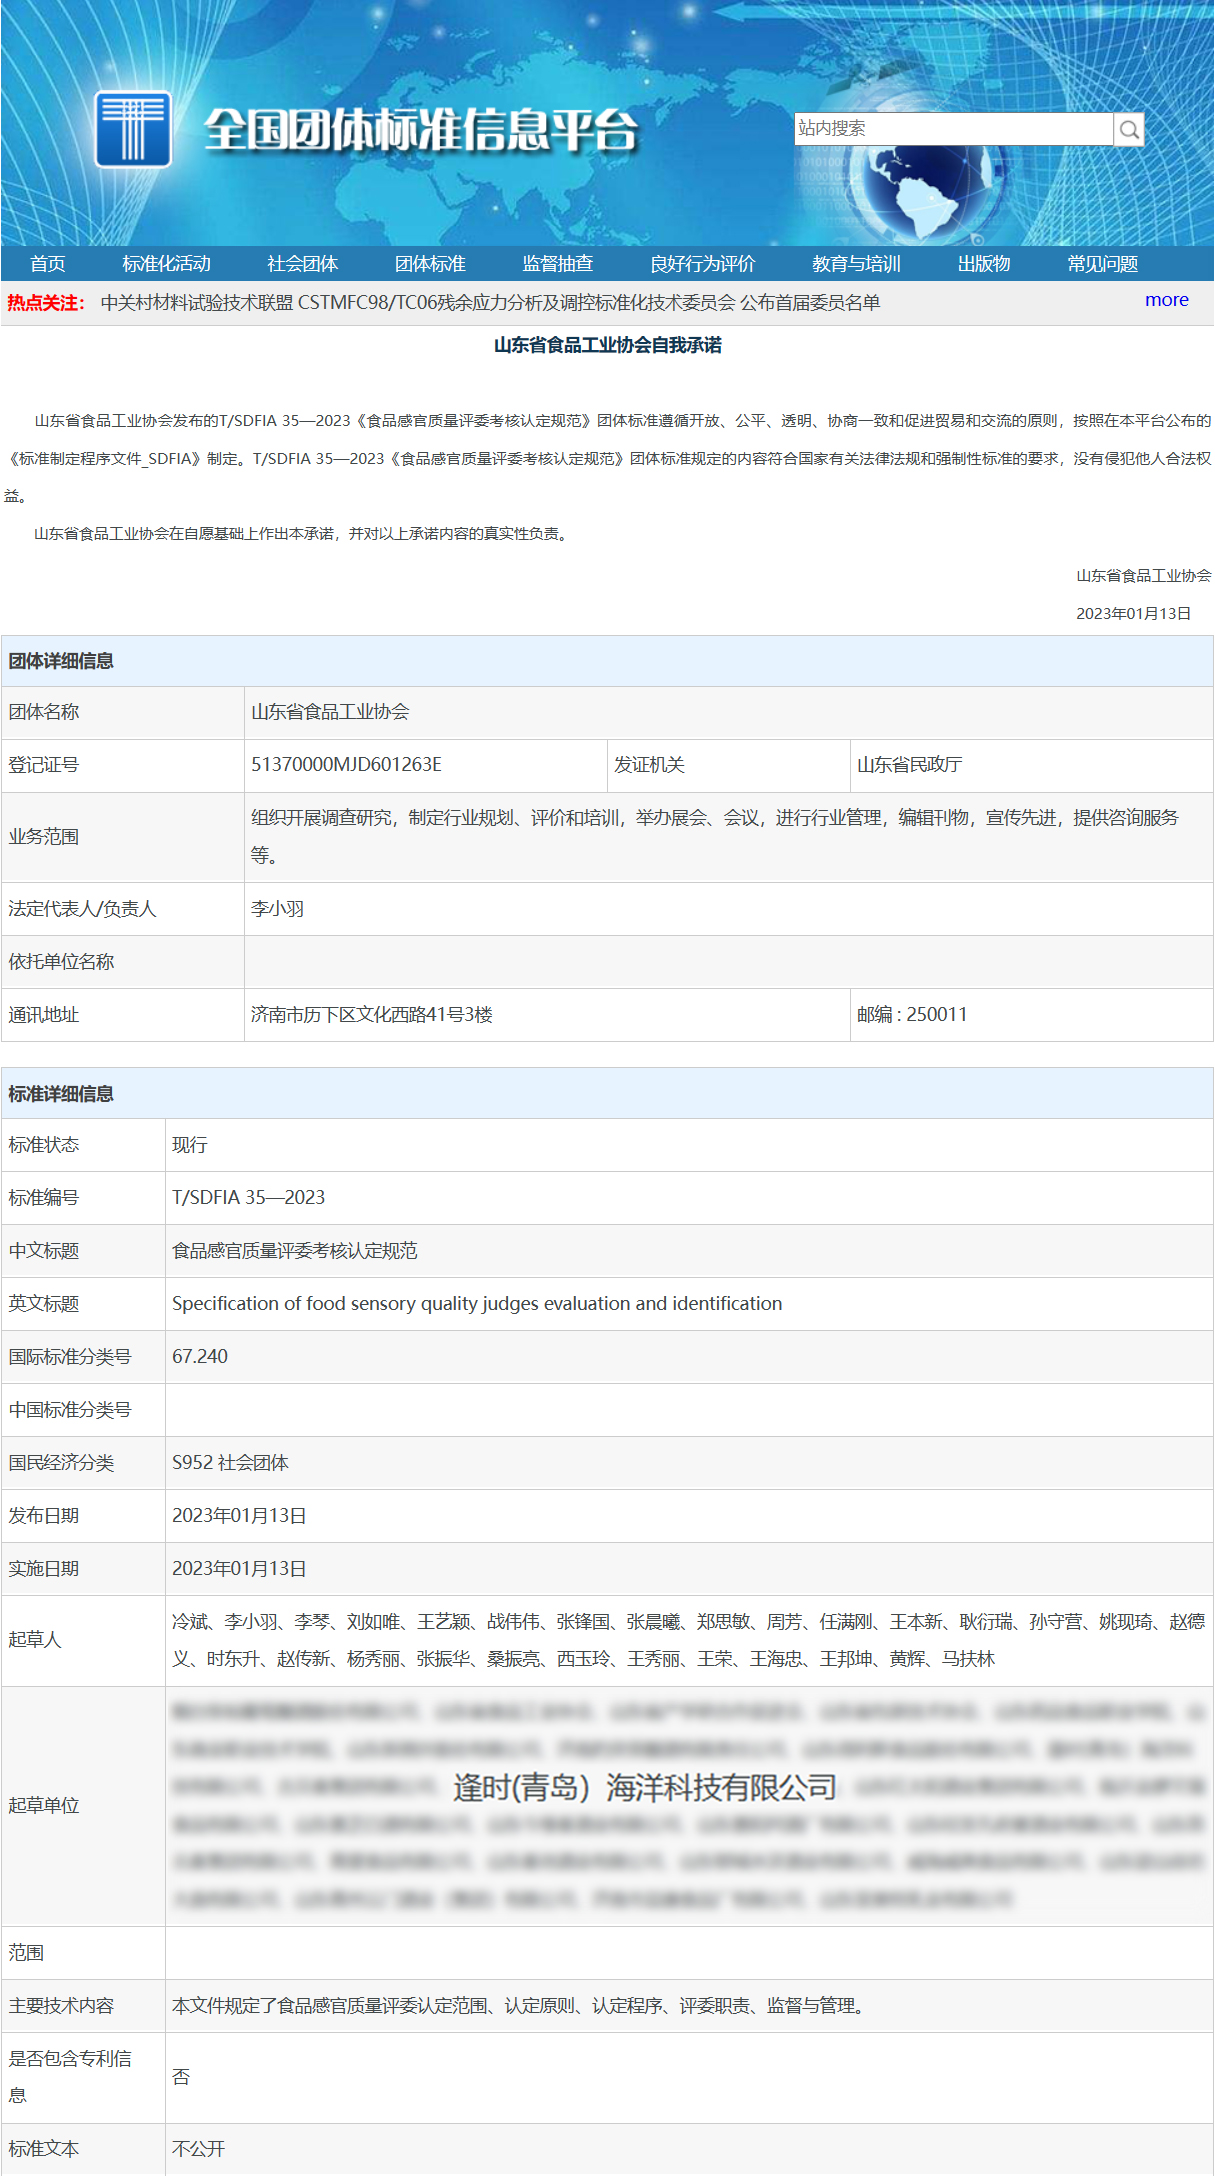Click the 标准详细信息 section header
Viewport: 1215px width, 2176px height.
coord(61,1094)
